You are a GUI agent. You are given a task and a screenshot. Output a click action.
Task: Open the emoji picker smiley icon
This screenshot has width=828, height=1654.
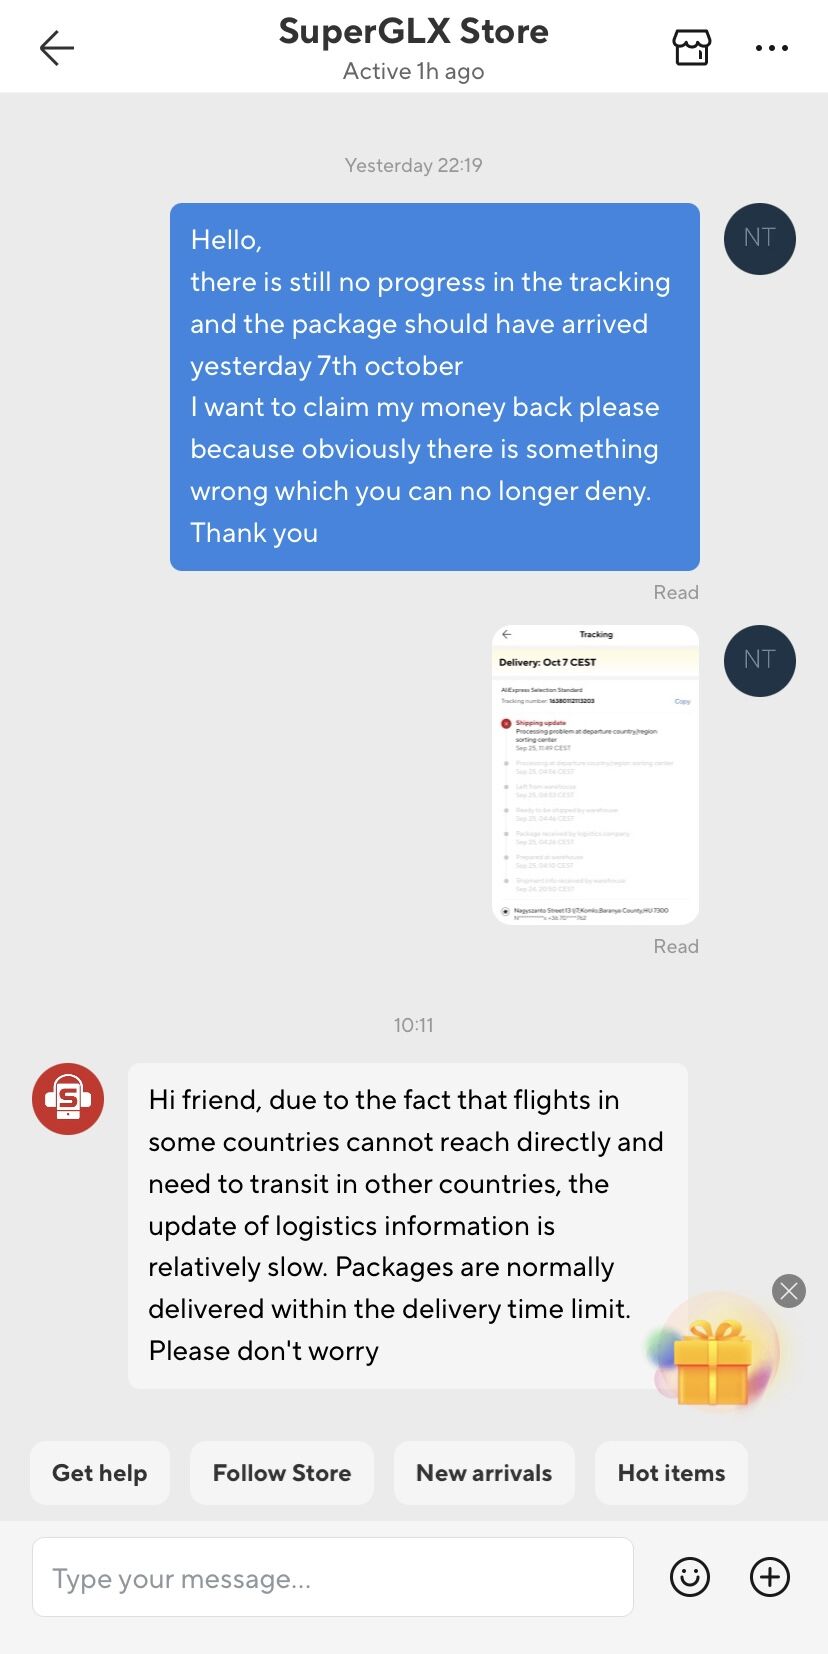pyautogui.click(x=689, y=1577)
